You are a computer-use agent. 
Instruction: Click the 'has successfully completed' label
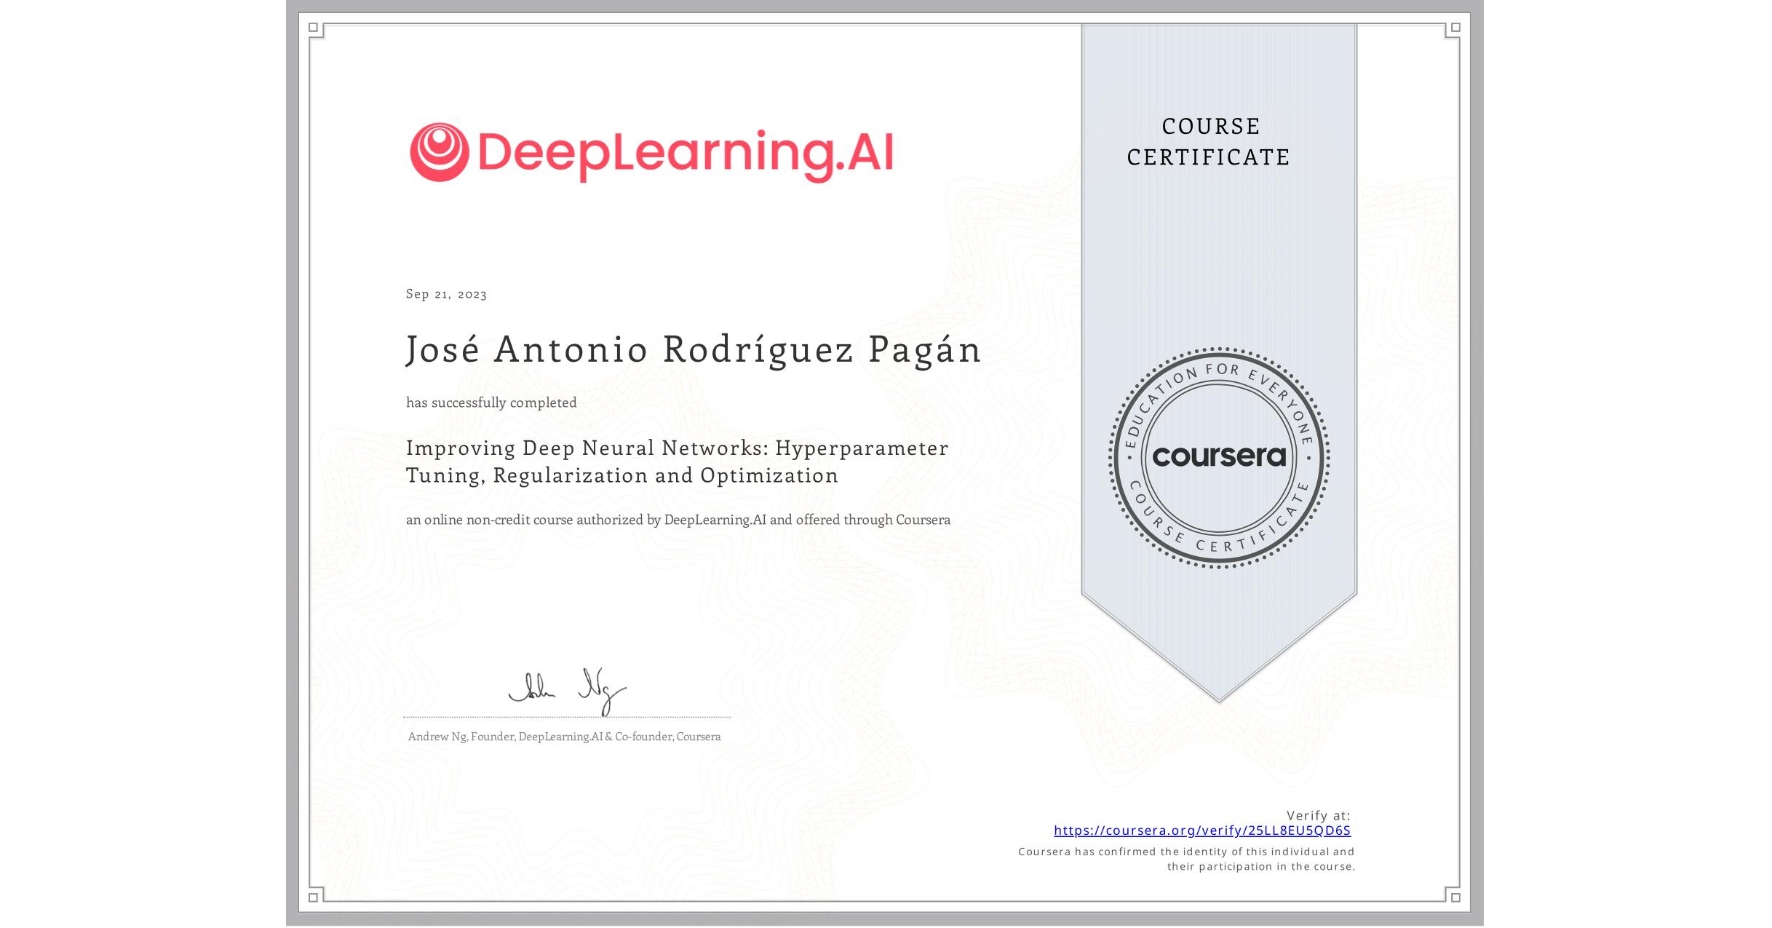point(491,402)
